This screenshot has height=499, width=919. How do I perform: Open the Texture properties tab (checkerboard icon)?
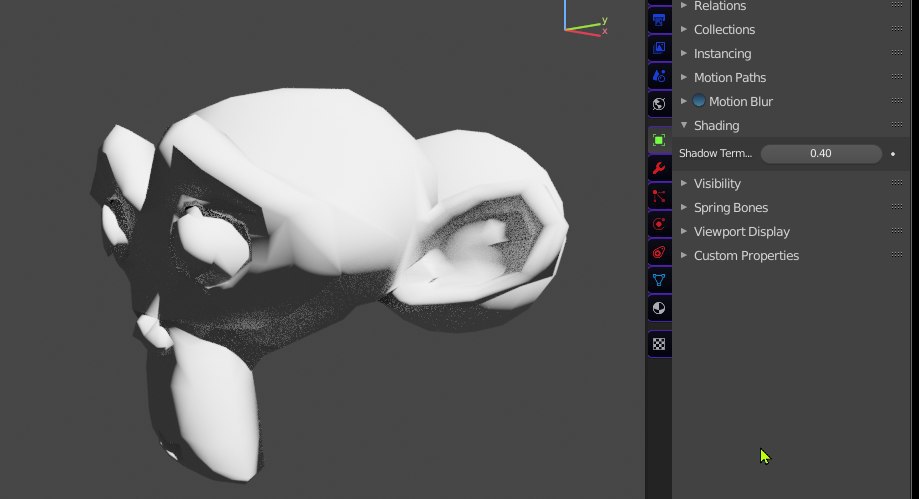click(x=659, y=344)
